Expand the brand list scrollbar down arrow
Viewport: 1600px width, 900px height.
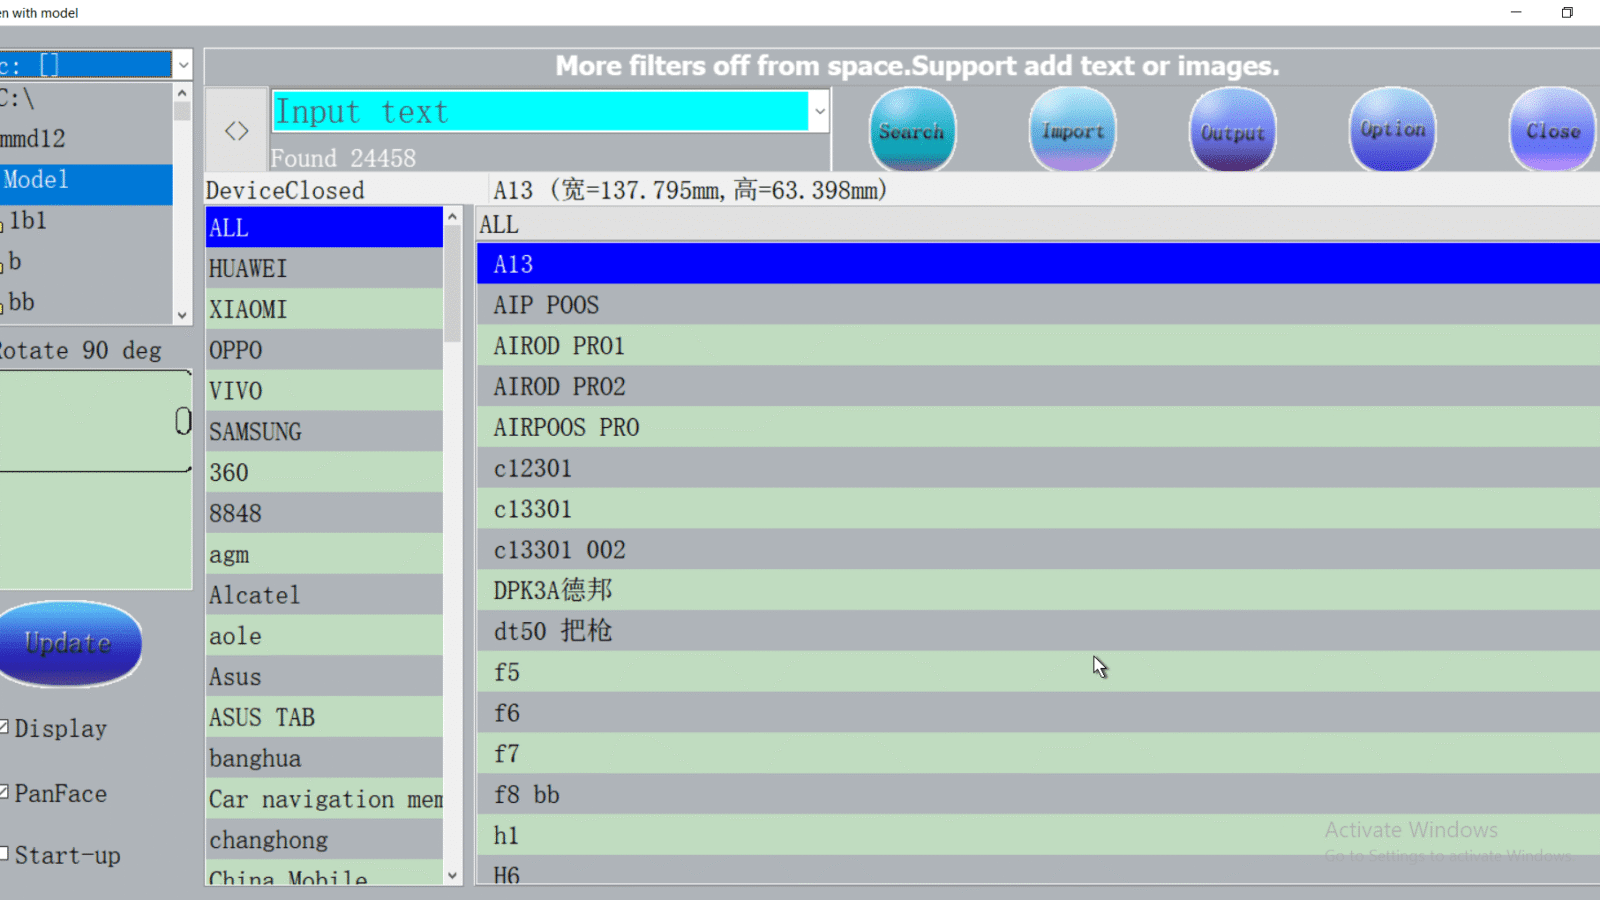tap(453, 874)
